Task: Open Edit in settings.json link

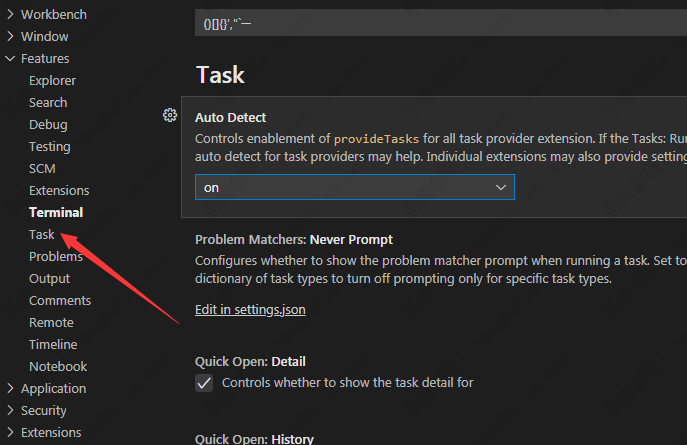Action: pyautogui.click(x=250, y=310)
